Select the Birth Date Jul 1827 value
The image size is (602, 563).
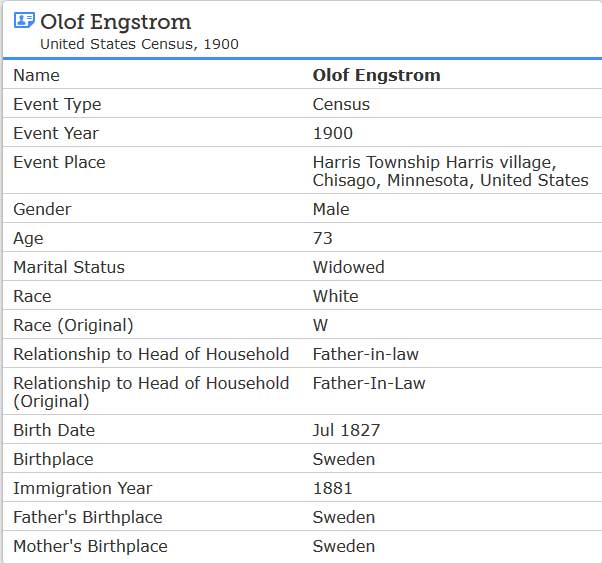pos(346,430)
